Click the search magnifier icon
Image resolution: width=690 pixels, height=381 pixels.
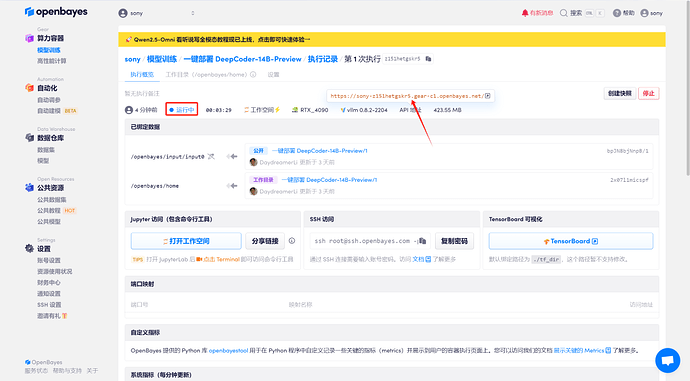click(564, 13)
